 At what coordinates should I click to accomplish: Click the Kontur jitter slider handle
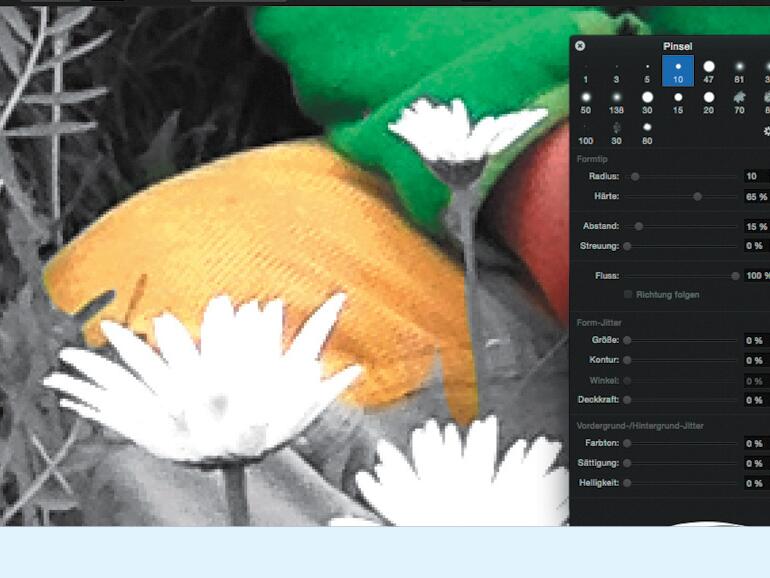pyautogui.click(x=627, y=360)
